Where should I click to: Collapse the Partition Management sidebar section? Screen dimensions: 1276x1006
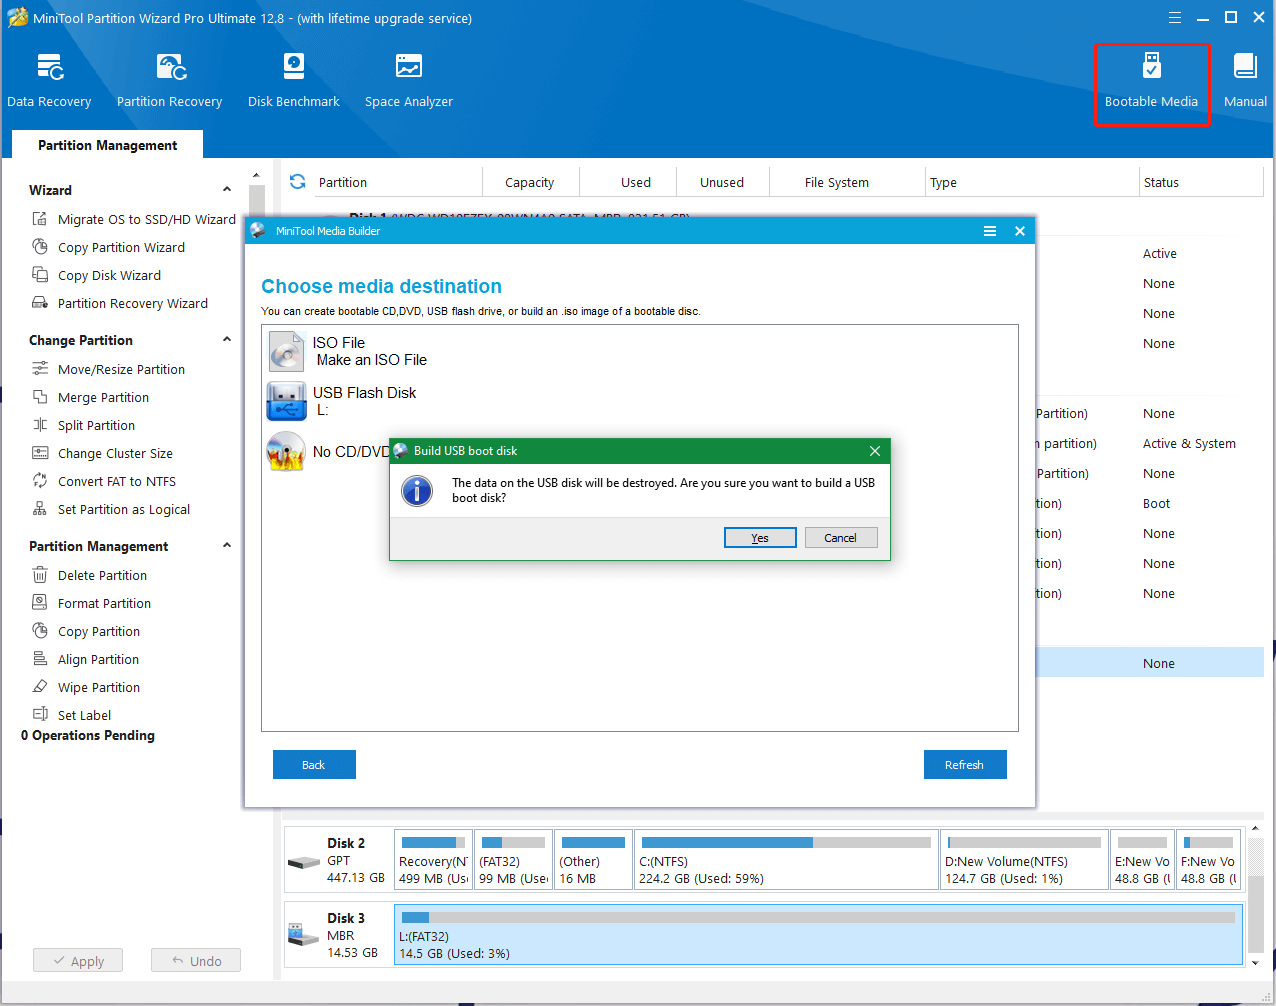click(x=227, y=546)
